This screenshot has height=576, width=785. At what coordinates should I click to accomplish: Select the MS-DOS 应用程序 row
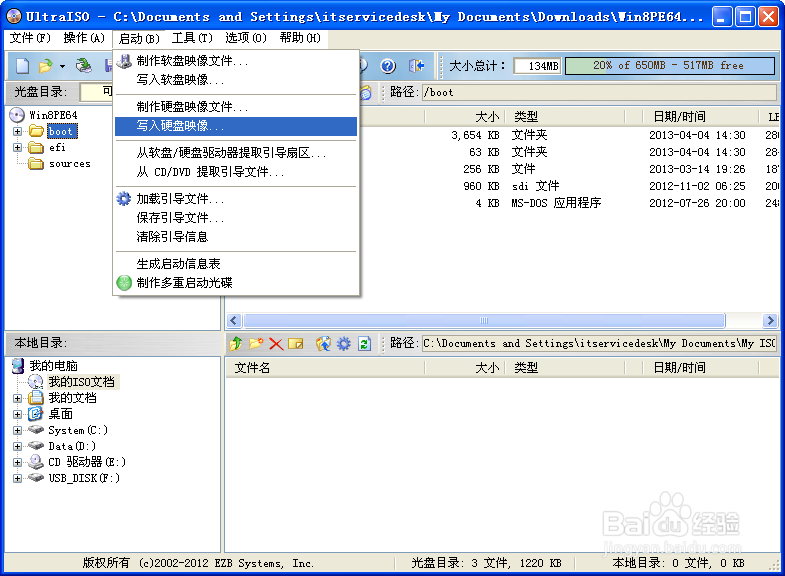click(502, 203)
